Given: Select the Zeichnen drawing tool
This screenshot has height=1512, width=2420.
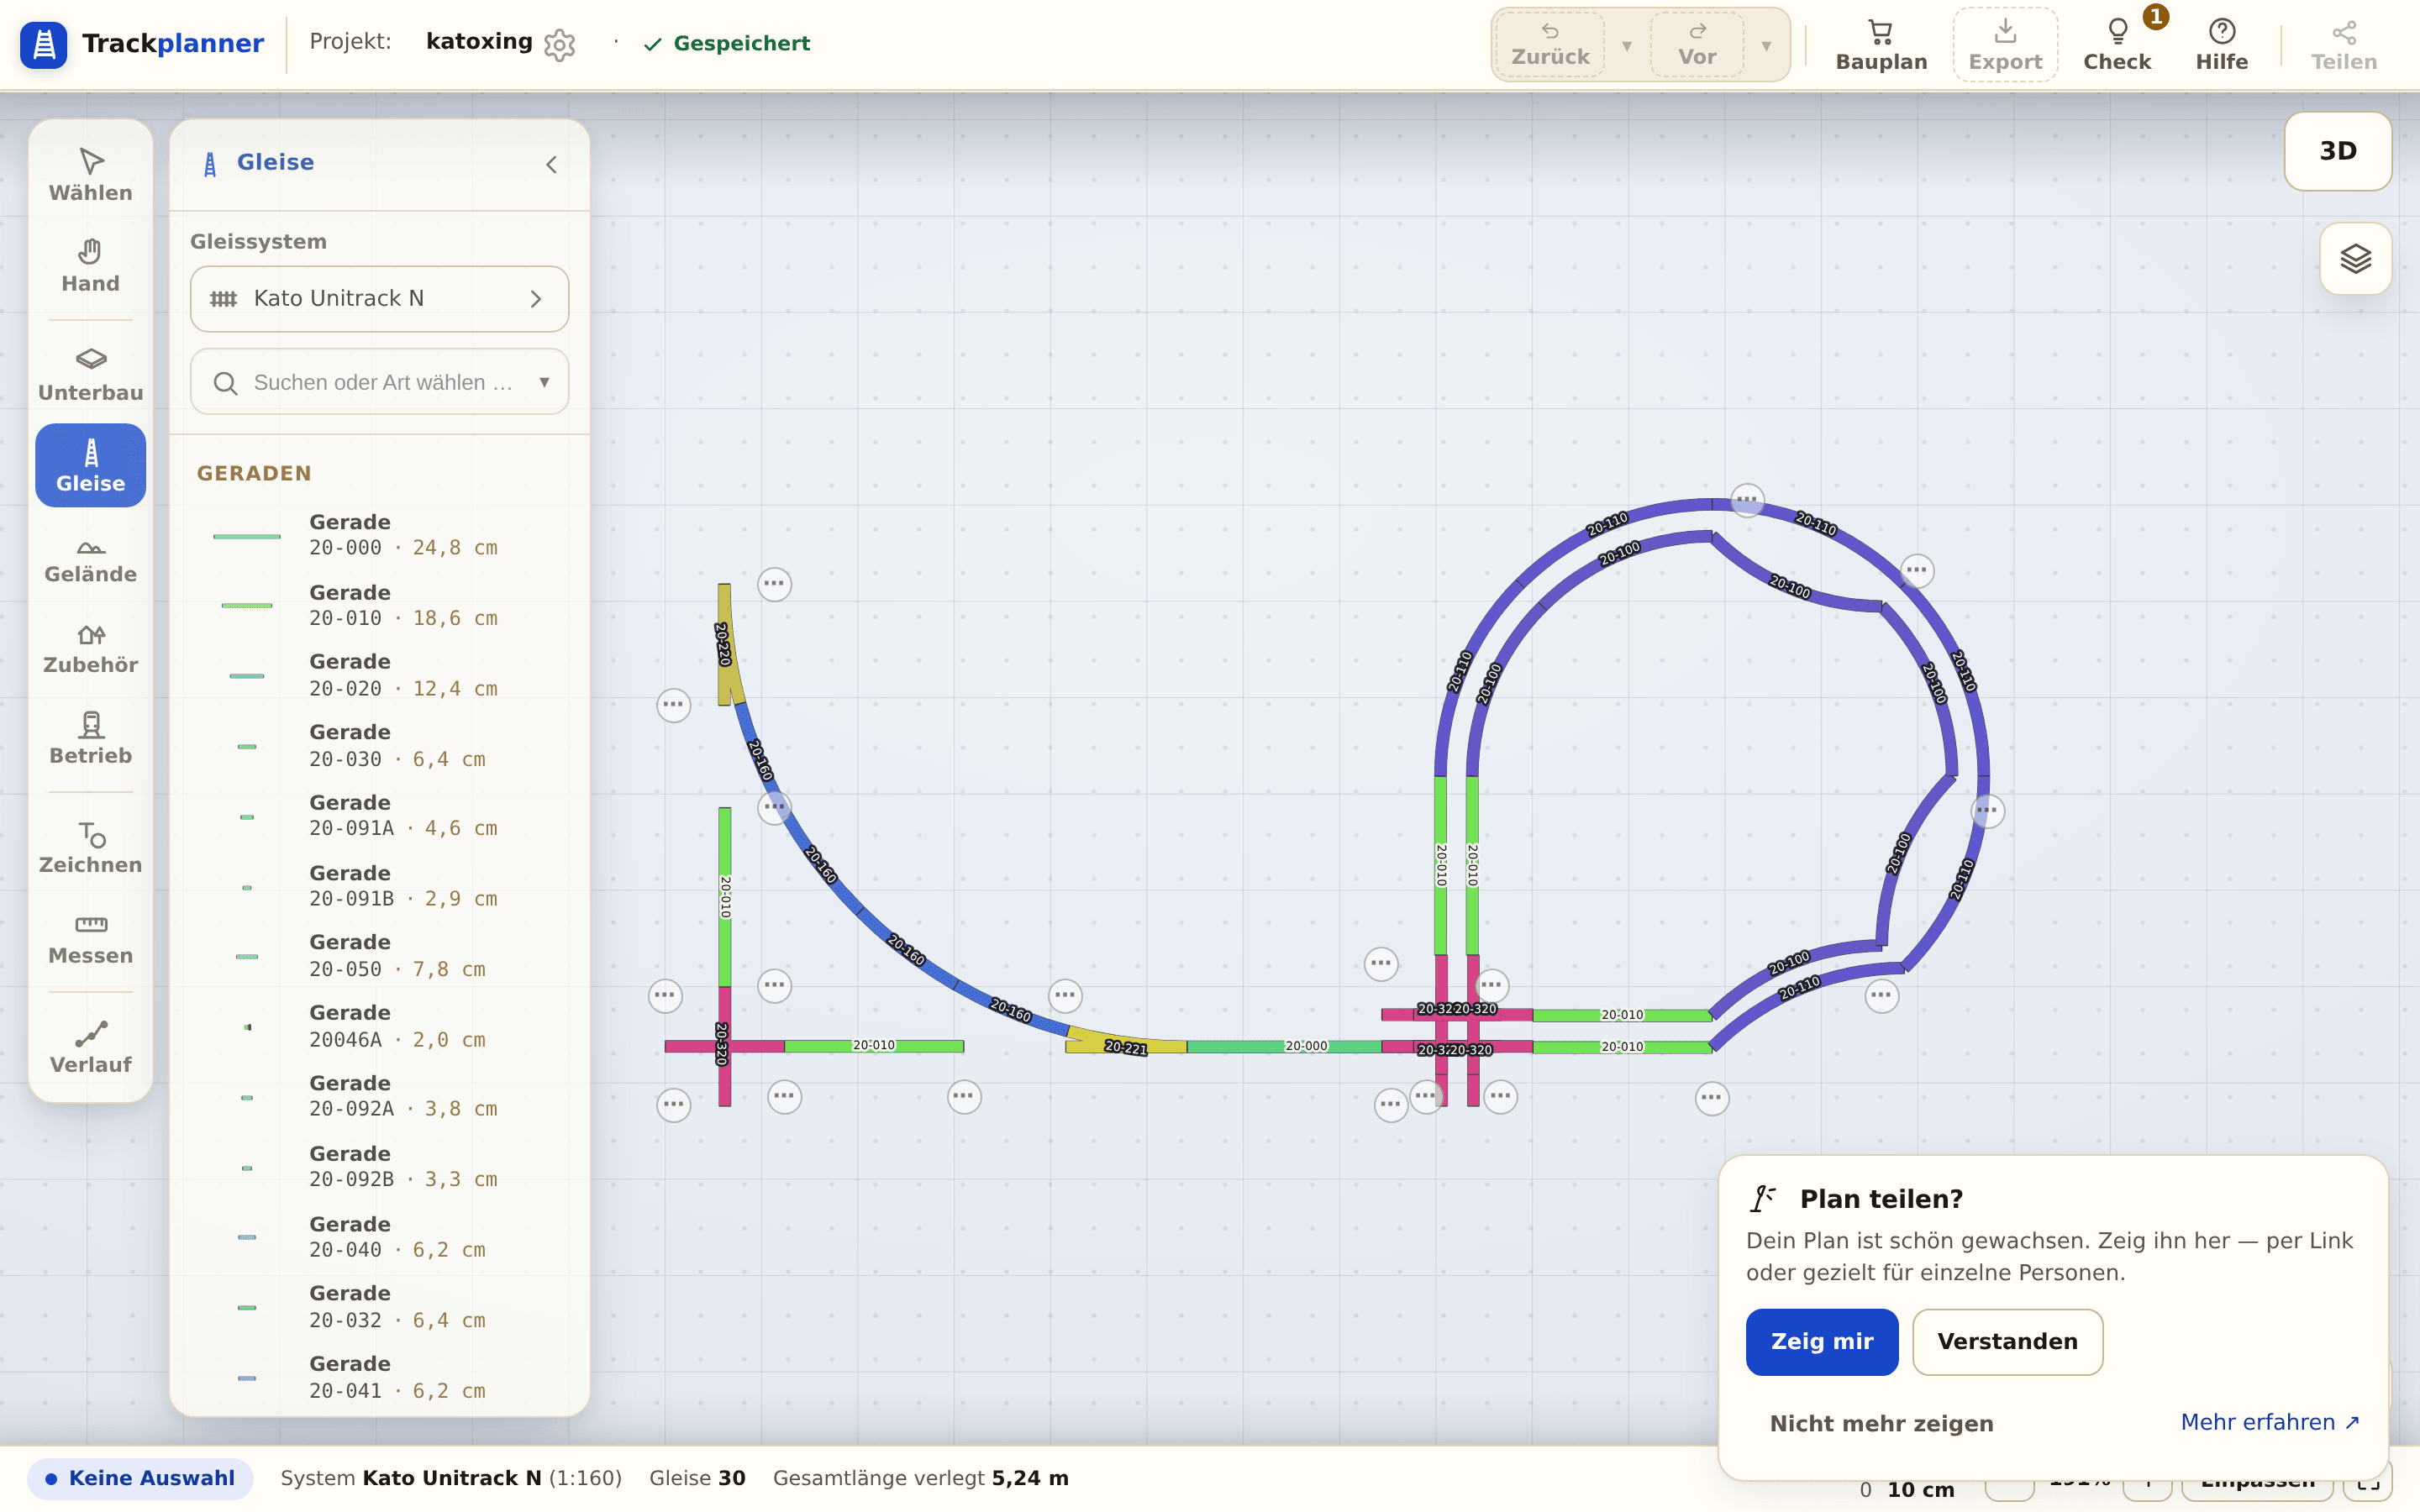Looking at the screenshot, I should click(x=90, y=847).
